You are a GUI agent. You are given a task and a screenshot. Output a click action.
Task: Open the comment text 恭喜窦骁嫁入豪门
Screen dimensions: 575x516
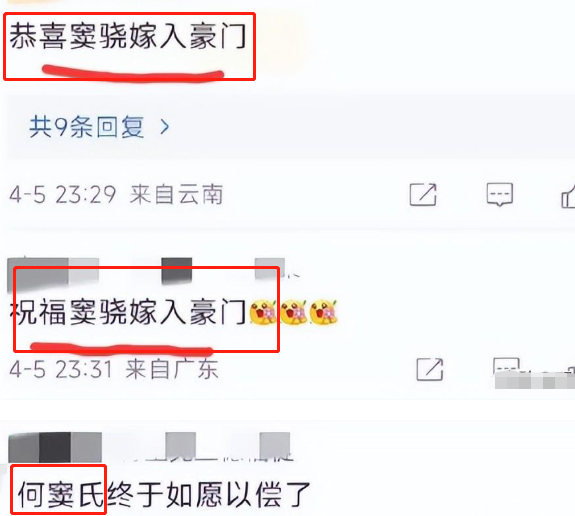click(x=128, y=36)
